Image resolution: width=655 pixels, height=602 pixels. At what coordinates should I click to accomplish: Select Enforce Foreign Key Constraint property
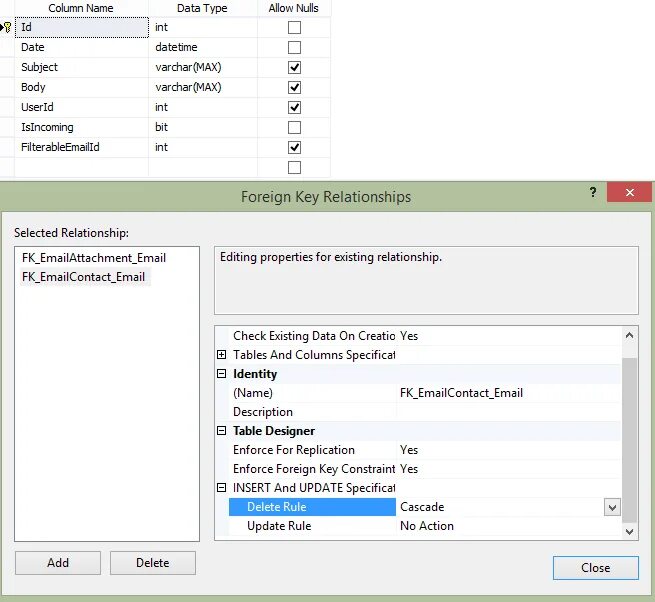(314, 469)
